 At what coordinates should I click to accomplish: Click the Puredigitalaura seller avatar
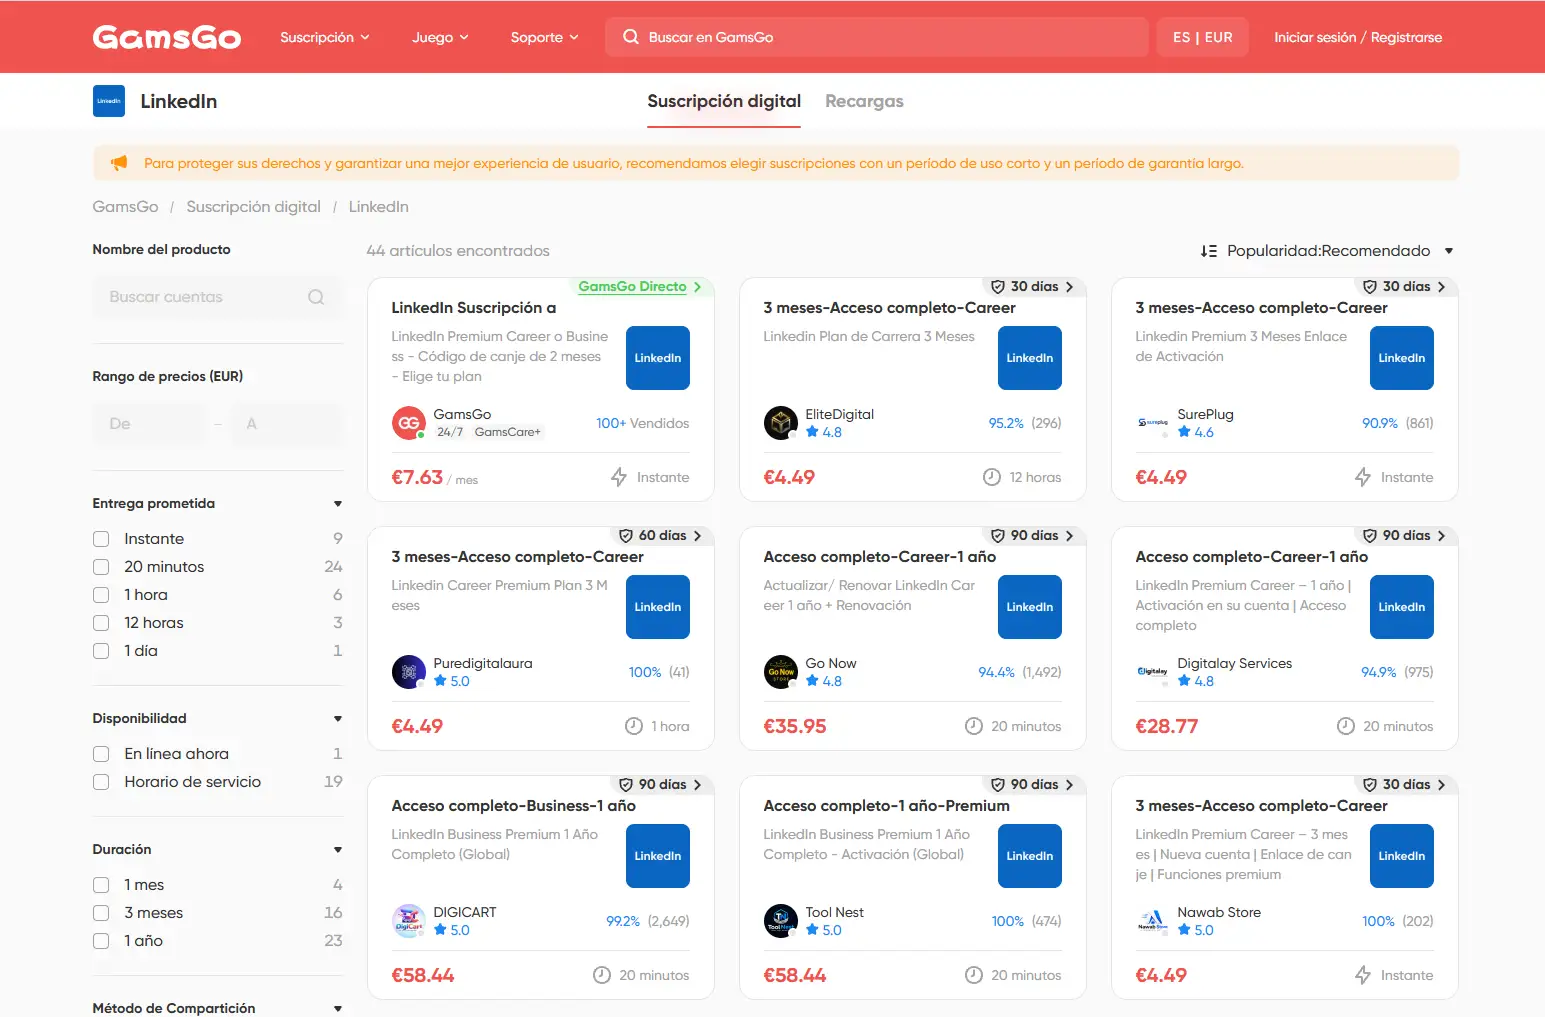click(409, 672)
